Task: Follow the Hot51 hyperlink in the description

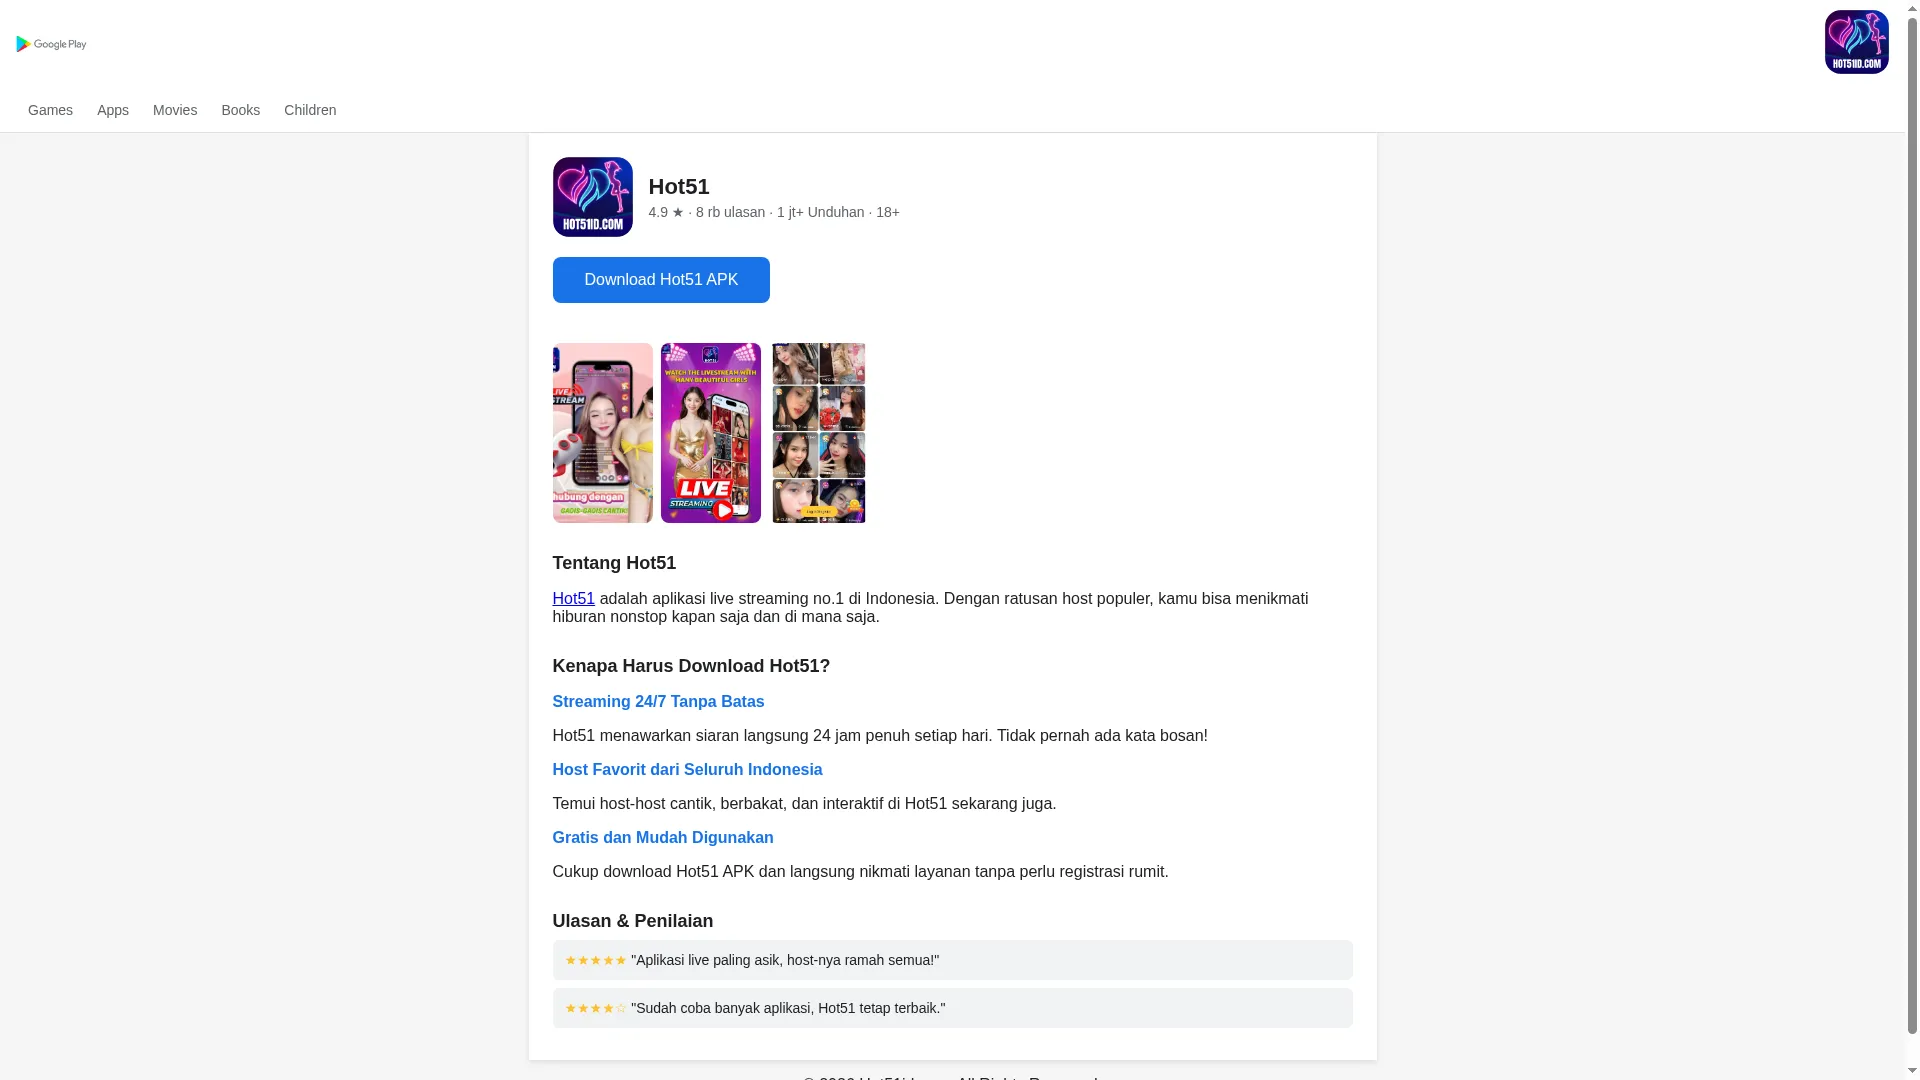Action: (573, 598)
